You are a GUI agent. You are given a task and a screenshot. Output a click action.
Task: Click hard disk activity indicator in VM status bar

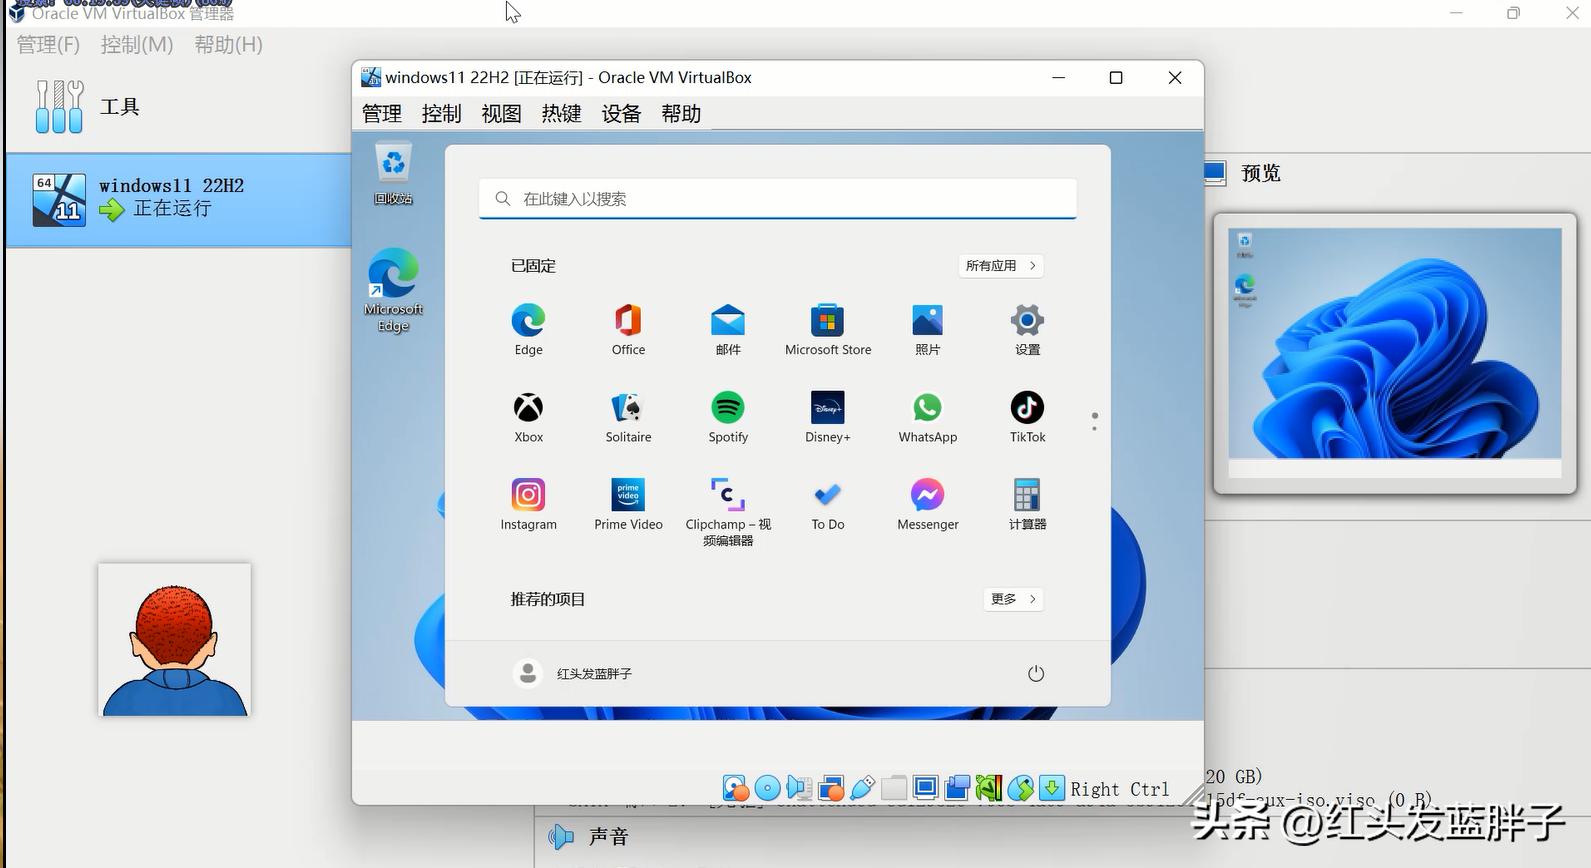736,788
